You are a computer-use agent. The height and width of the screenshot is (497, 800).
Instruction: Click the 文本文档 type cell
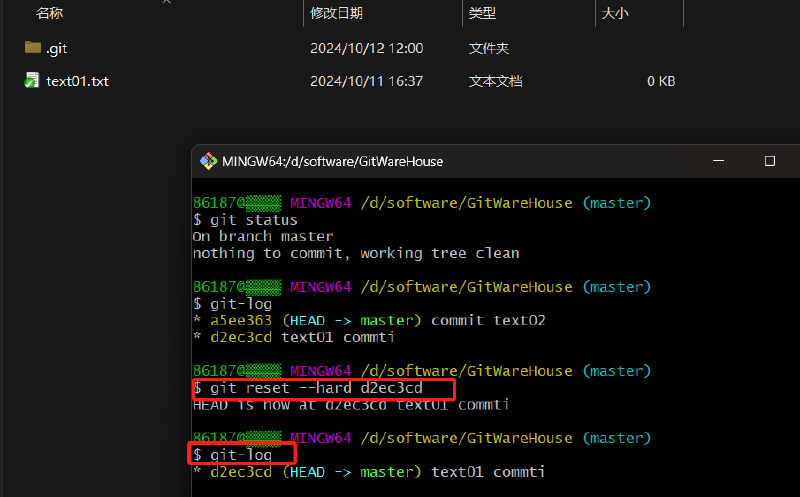(x=495, y=81)
